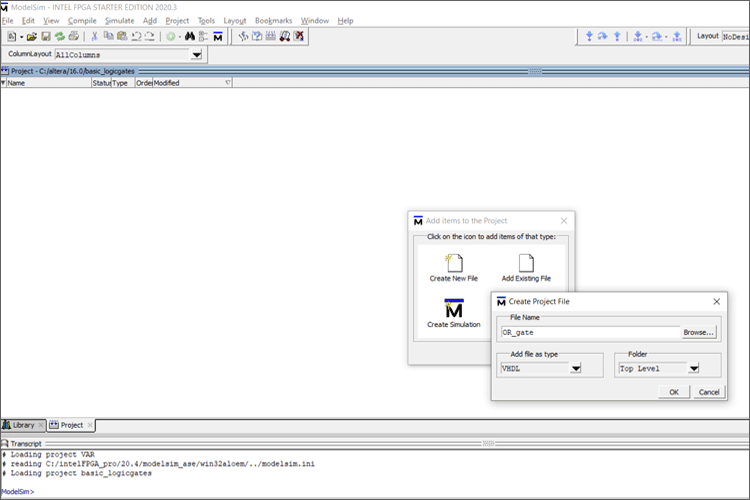This screenshot has height=500, width=750.
Task: Open the Simulate menu
Action: click(120, 21)
